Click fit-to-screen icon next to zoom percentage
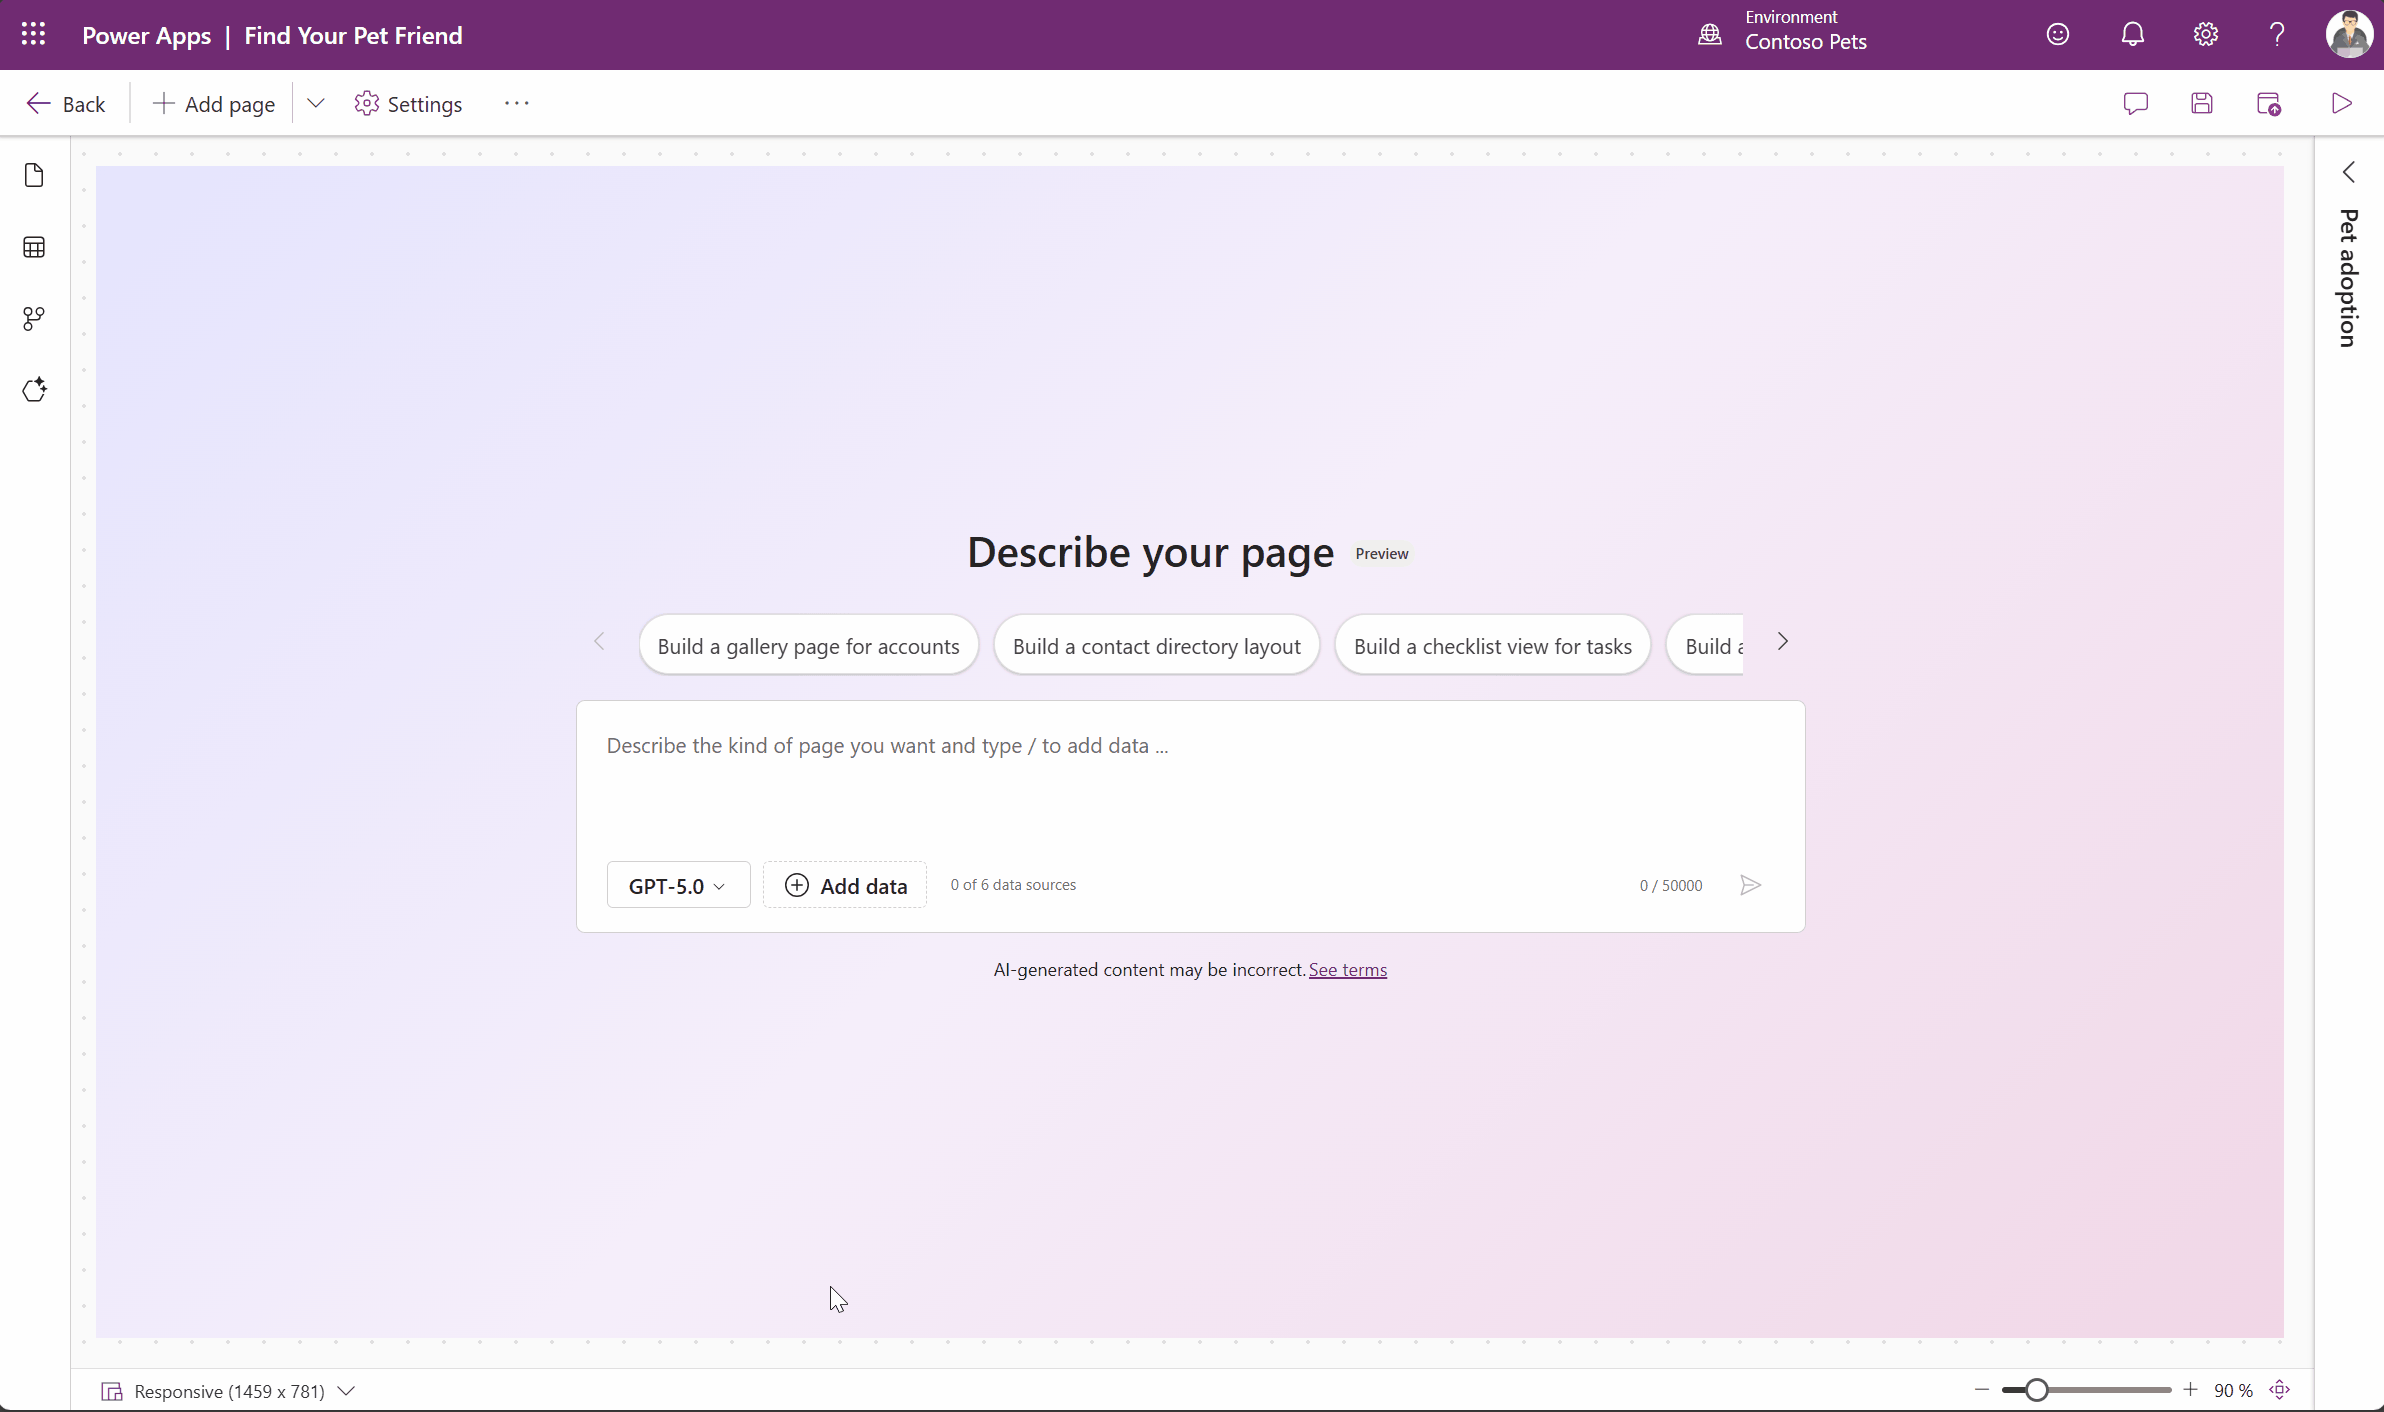Viewport: 2384px width, 1412px height. 2279,1390
